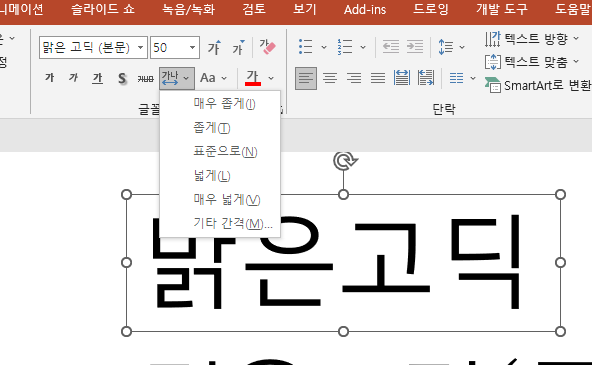This screenshot has height=365, width=592.
Task: Toggle italic formatting
Action: 73,78
